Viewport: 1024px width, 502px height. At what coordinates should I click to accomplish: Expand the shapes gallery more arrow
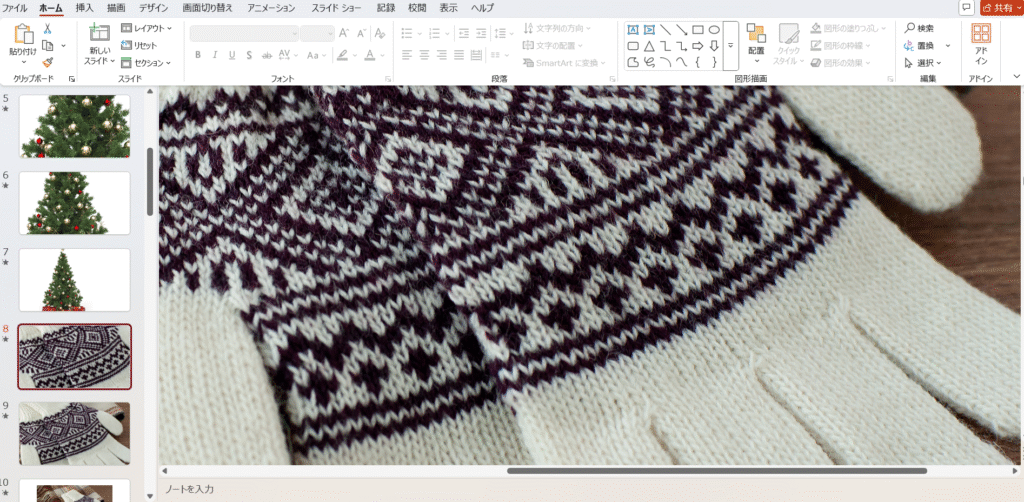tap(730, 46)
